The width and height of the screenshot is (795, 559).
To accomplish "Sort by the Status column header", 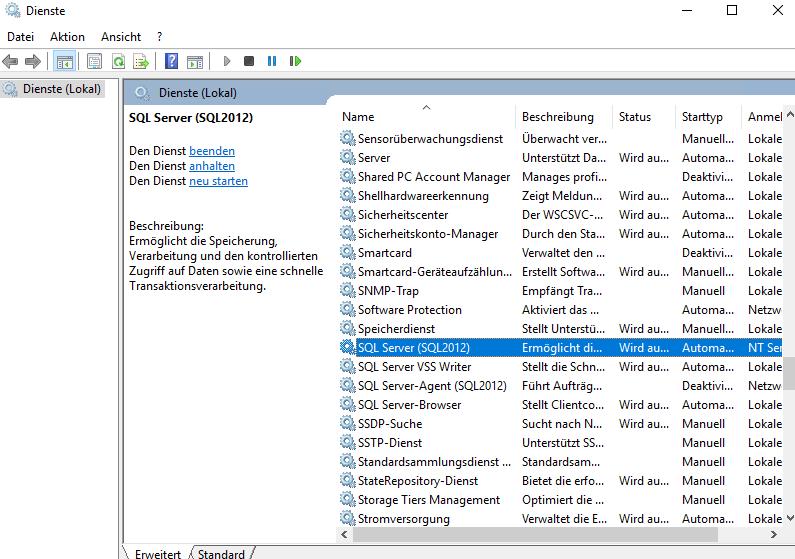I will 644,117.
